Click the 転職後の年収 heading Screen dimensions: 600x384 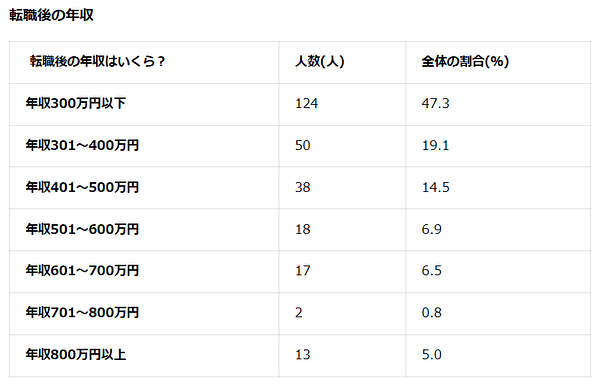coord(51,15)
